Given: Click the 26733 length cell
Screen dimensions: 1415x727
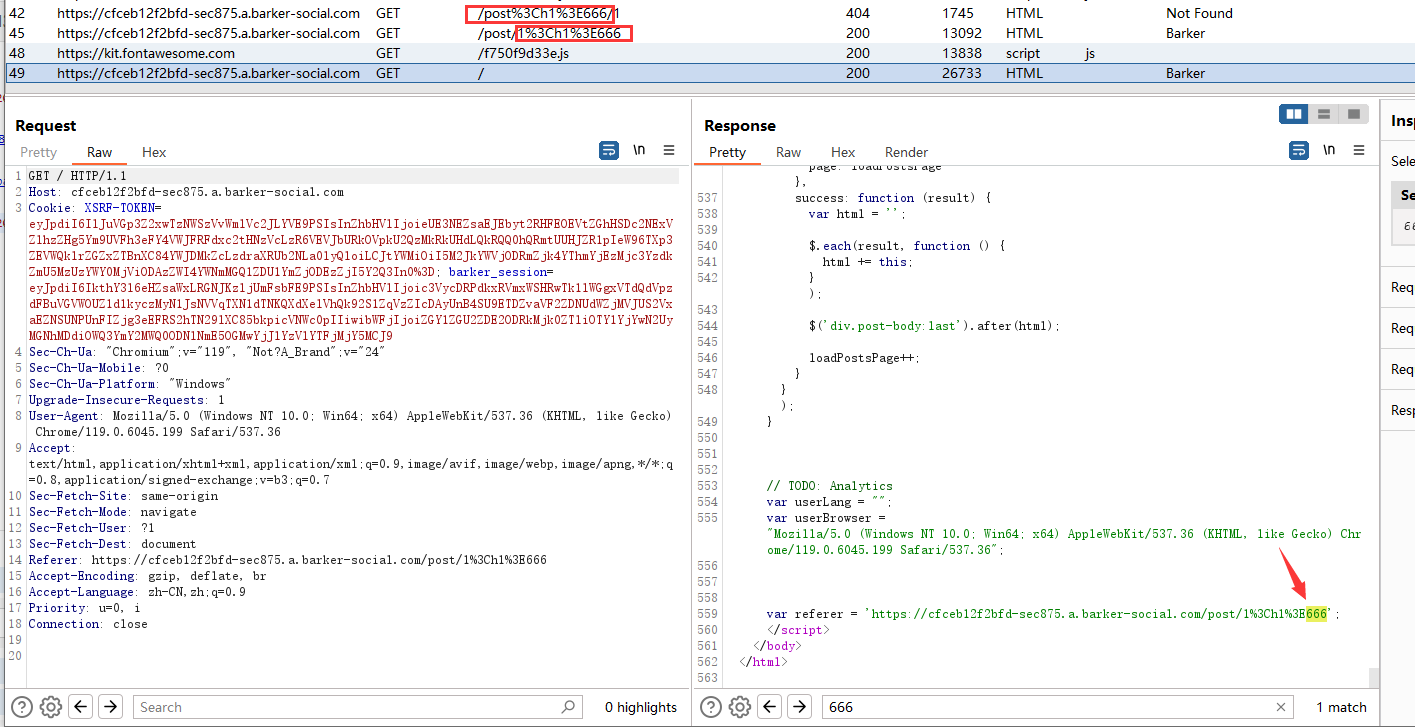Looking at the screenshot, I should [x=961, y=73].
